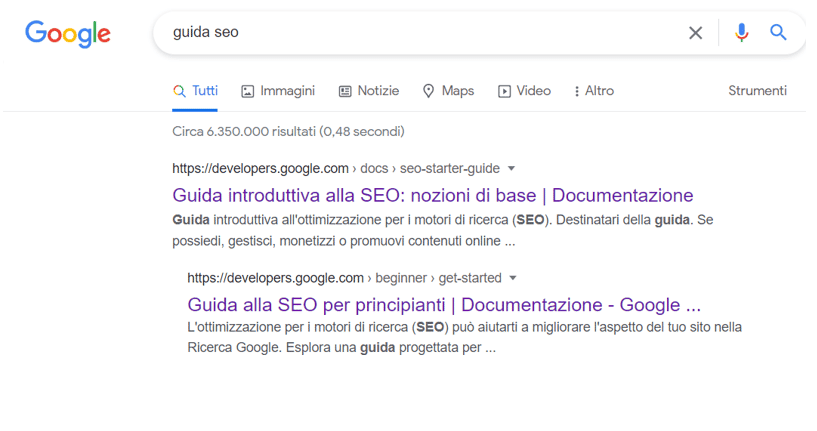This screenshot has height=431, width=817.
Task: Open 'Guida alla SEO per principianti' result
Action: pyautogui.click(x=444, y=305)
